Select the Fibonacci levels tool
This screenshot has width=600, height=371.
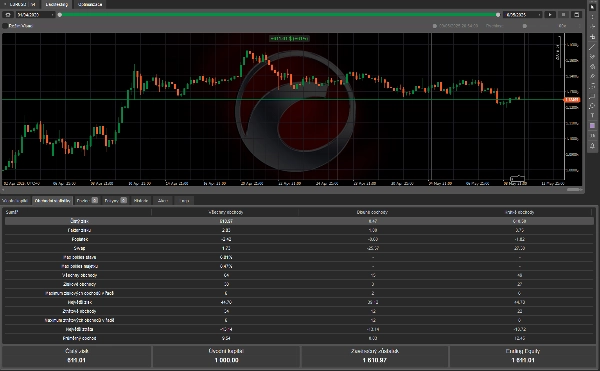[x=592, y=86]
